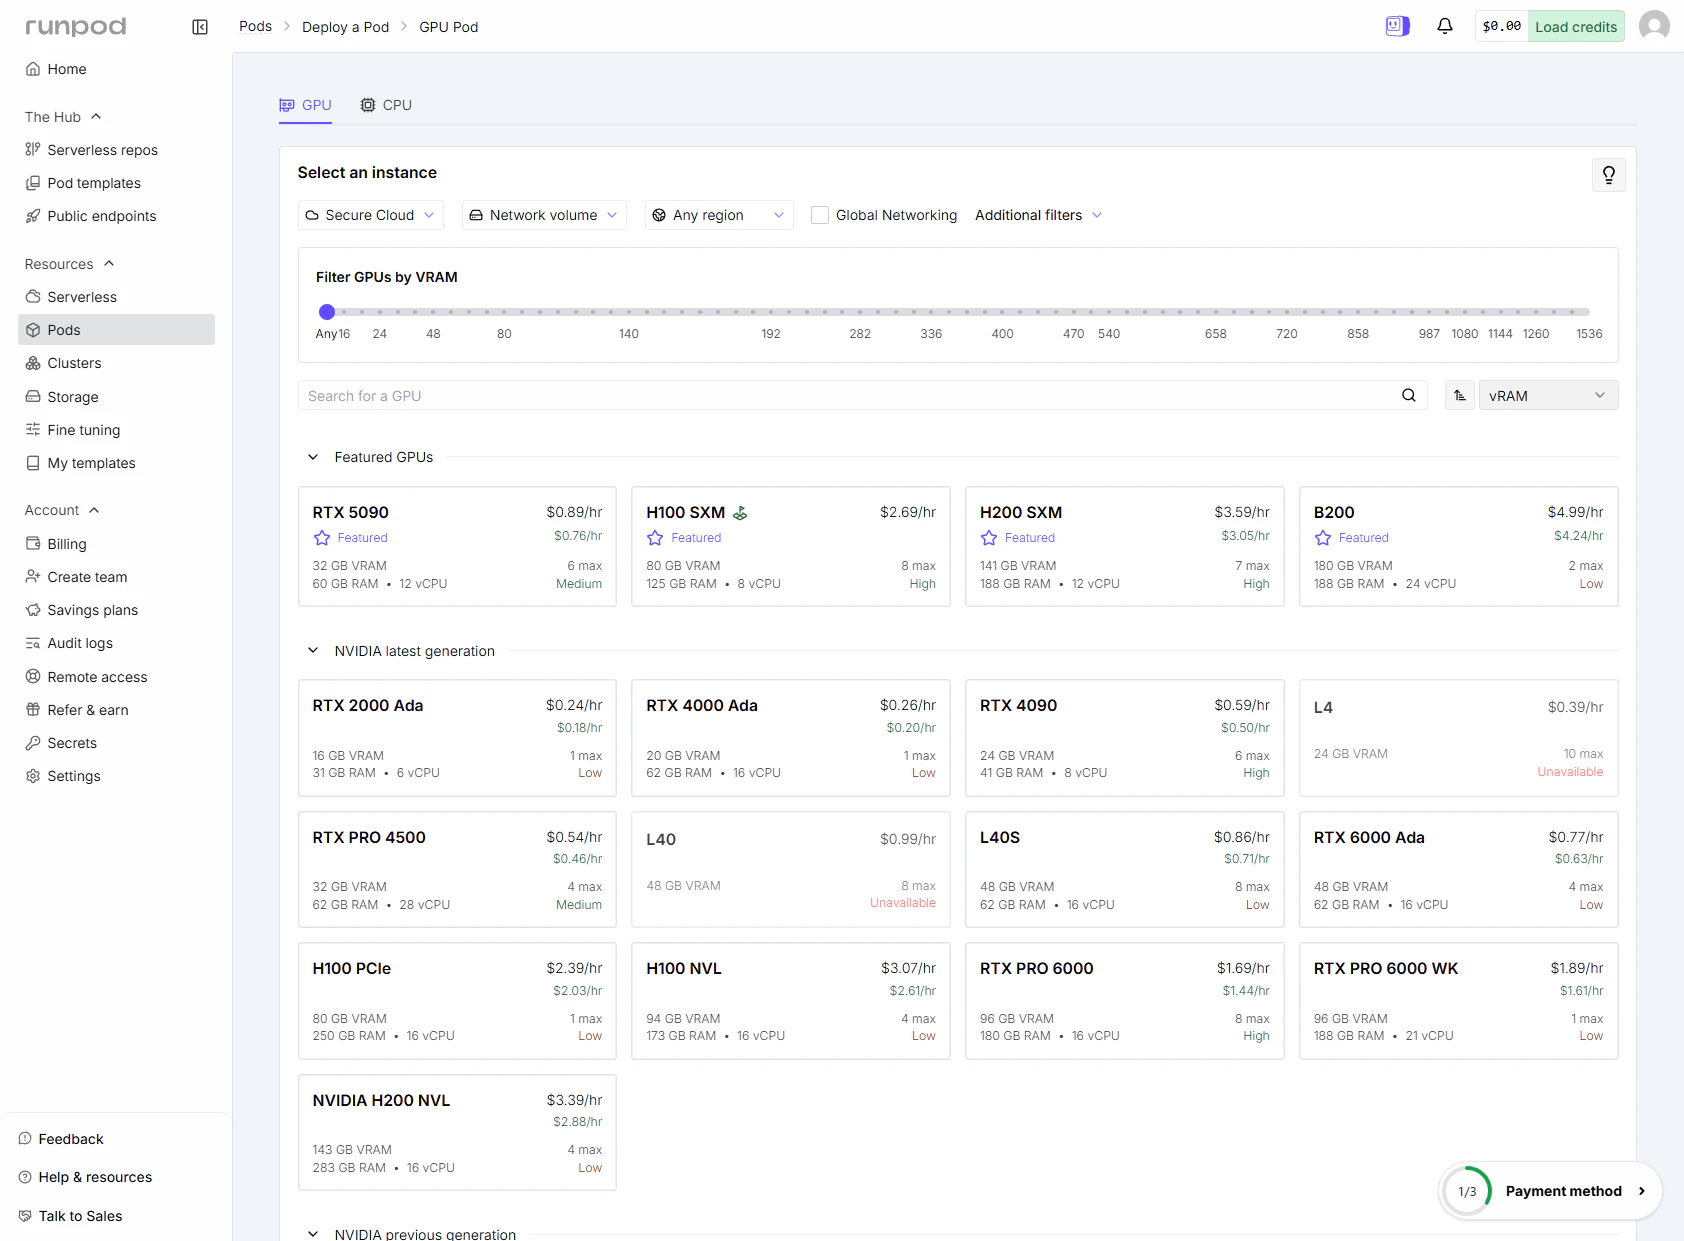
Task: Select the RTX 4090 instance card
Action: [1125, 738]
